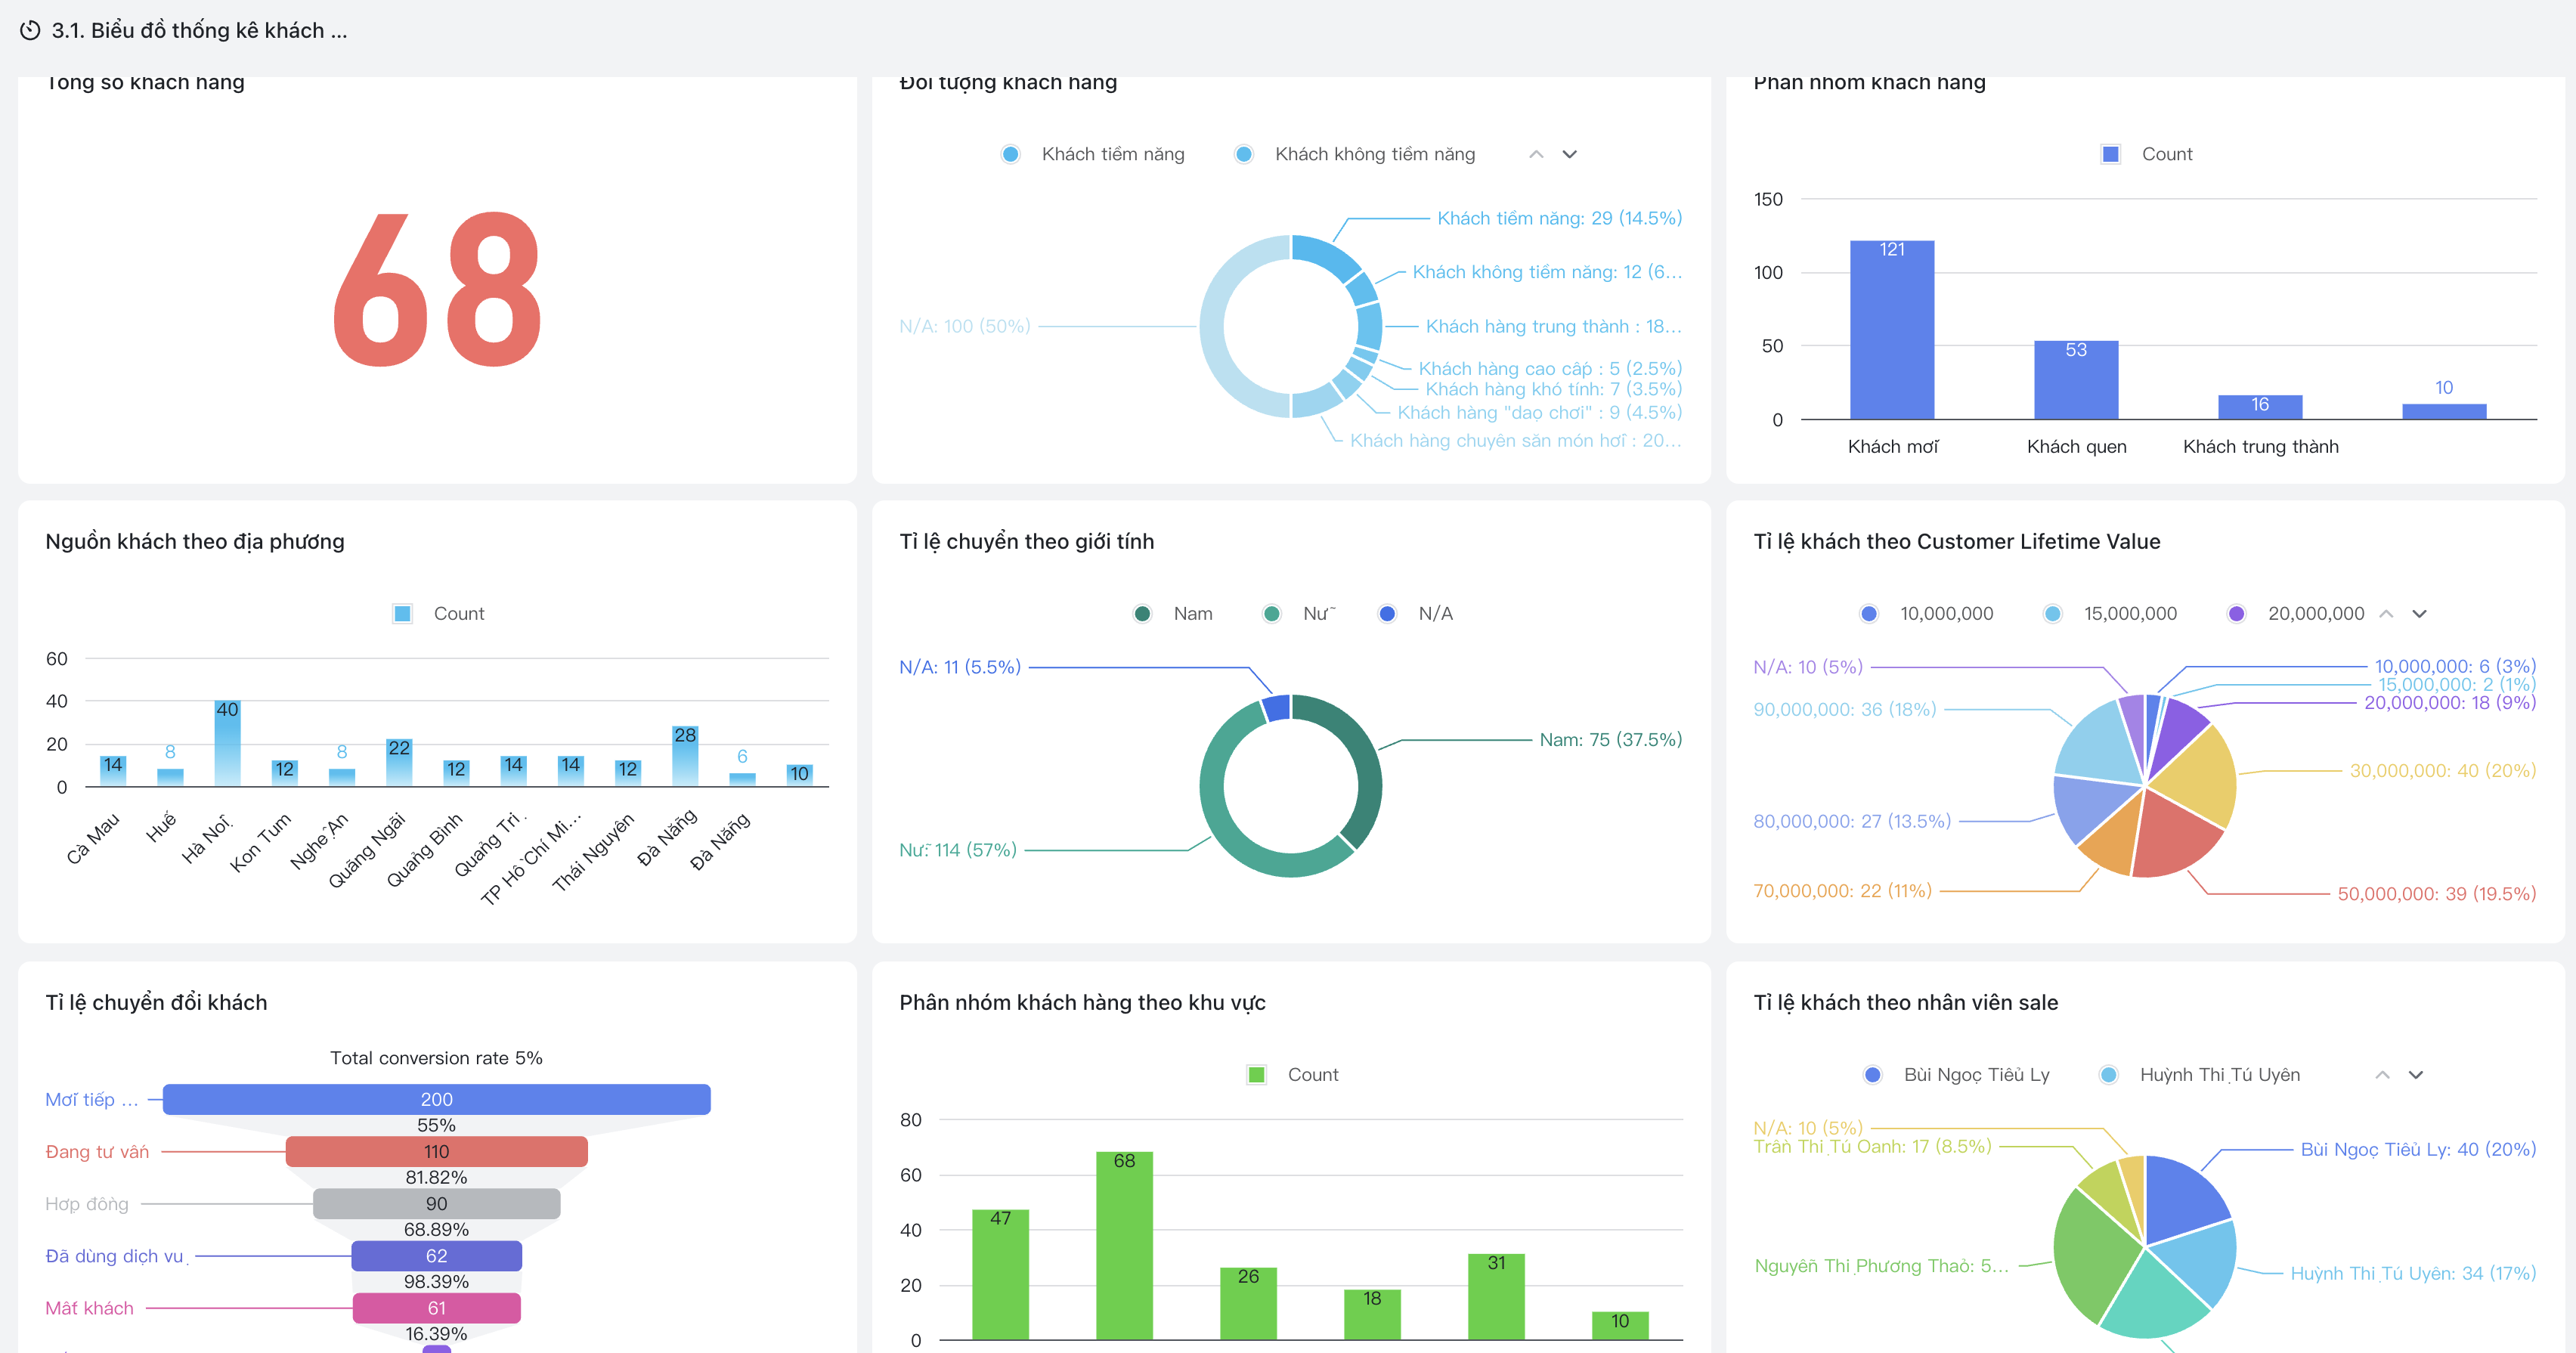Select funnel stage 'Mất khách' bar 61
2576x1353 pixels.
[x=437, y=1307]
